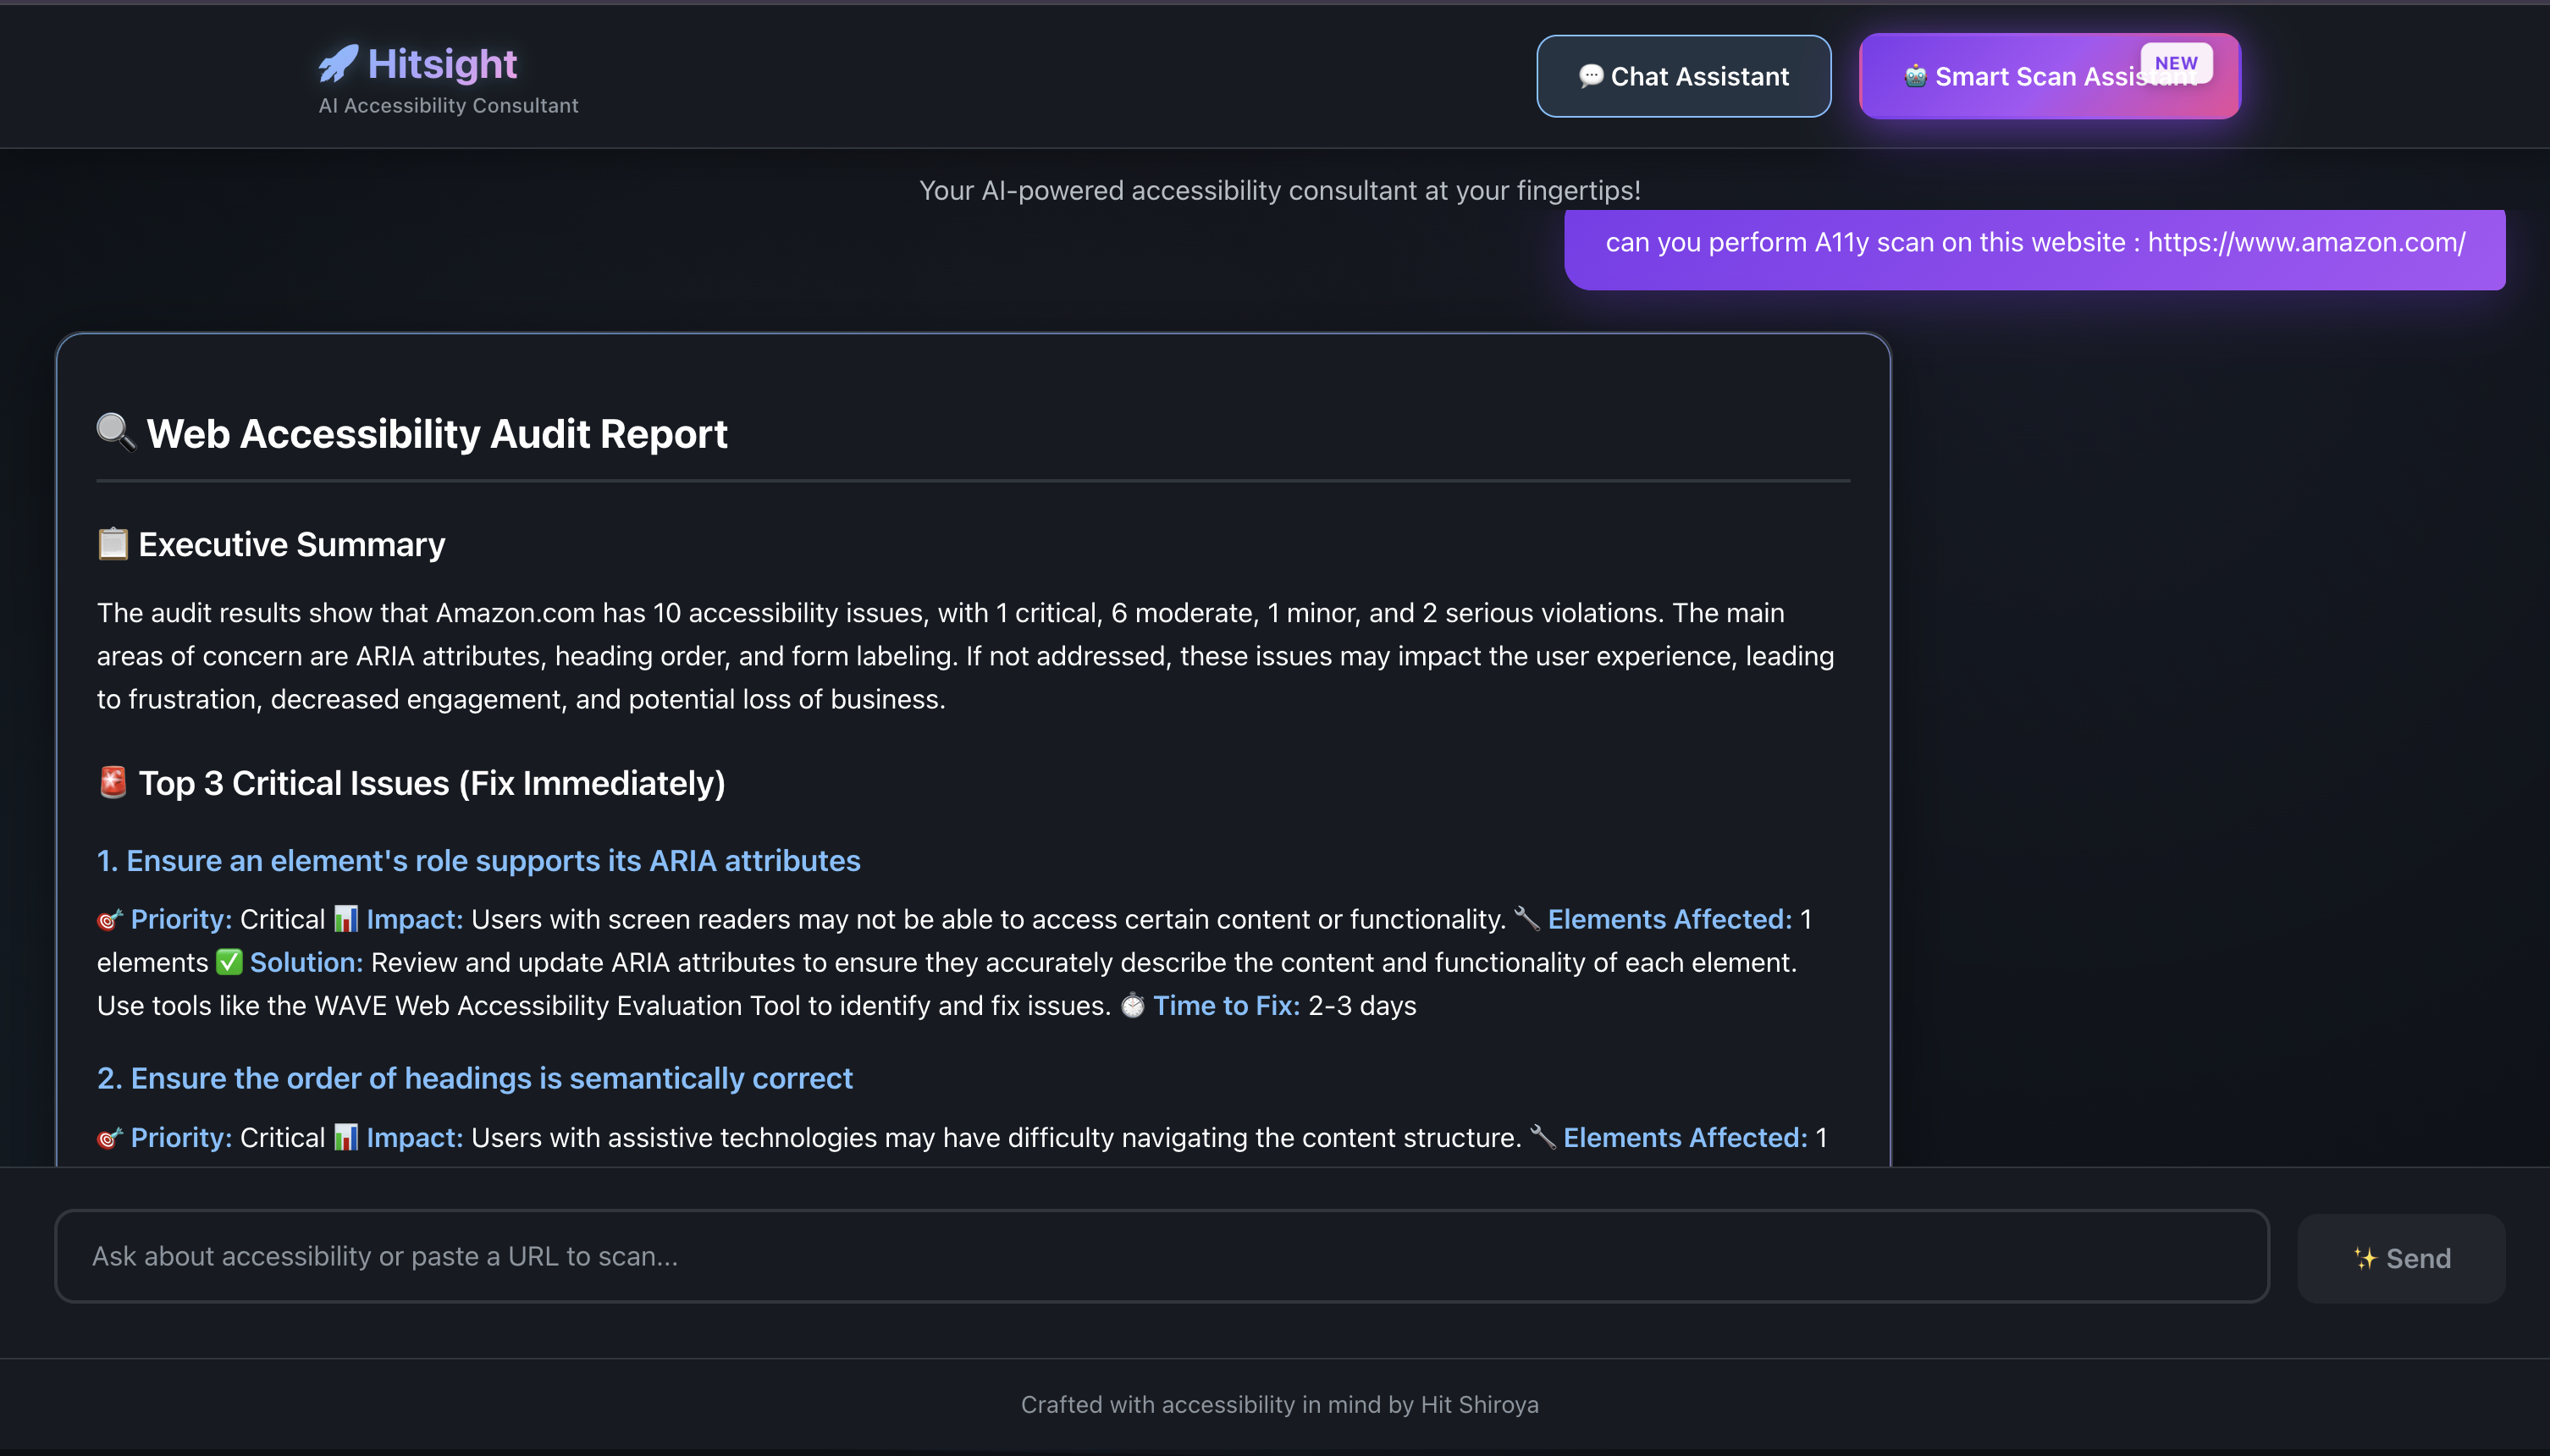Click the magnifying glass icon beside Audit Report
2550x1456 pixels.
(x=115, y=432)
